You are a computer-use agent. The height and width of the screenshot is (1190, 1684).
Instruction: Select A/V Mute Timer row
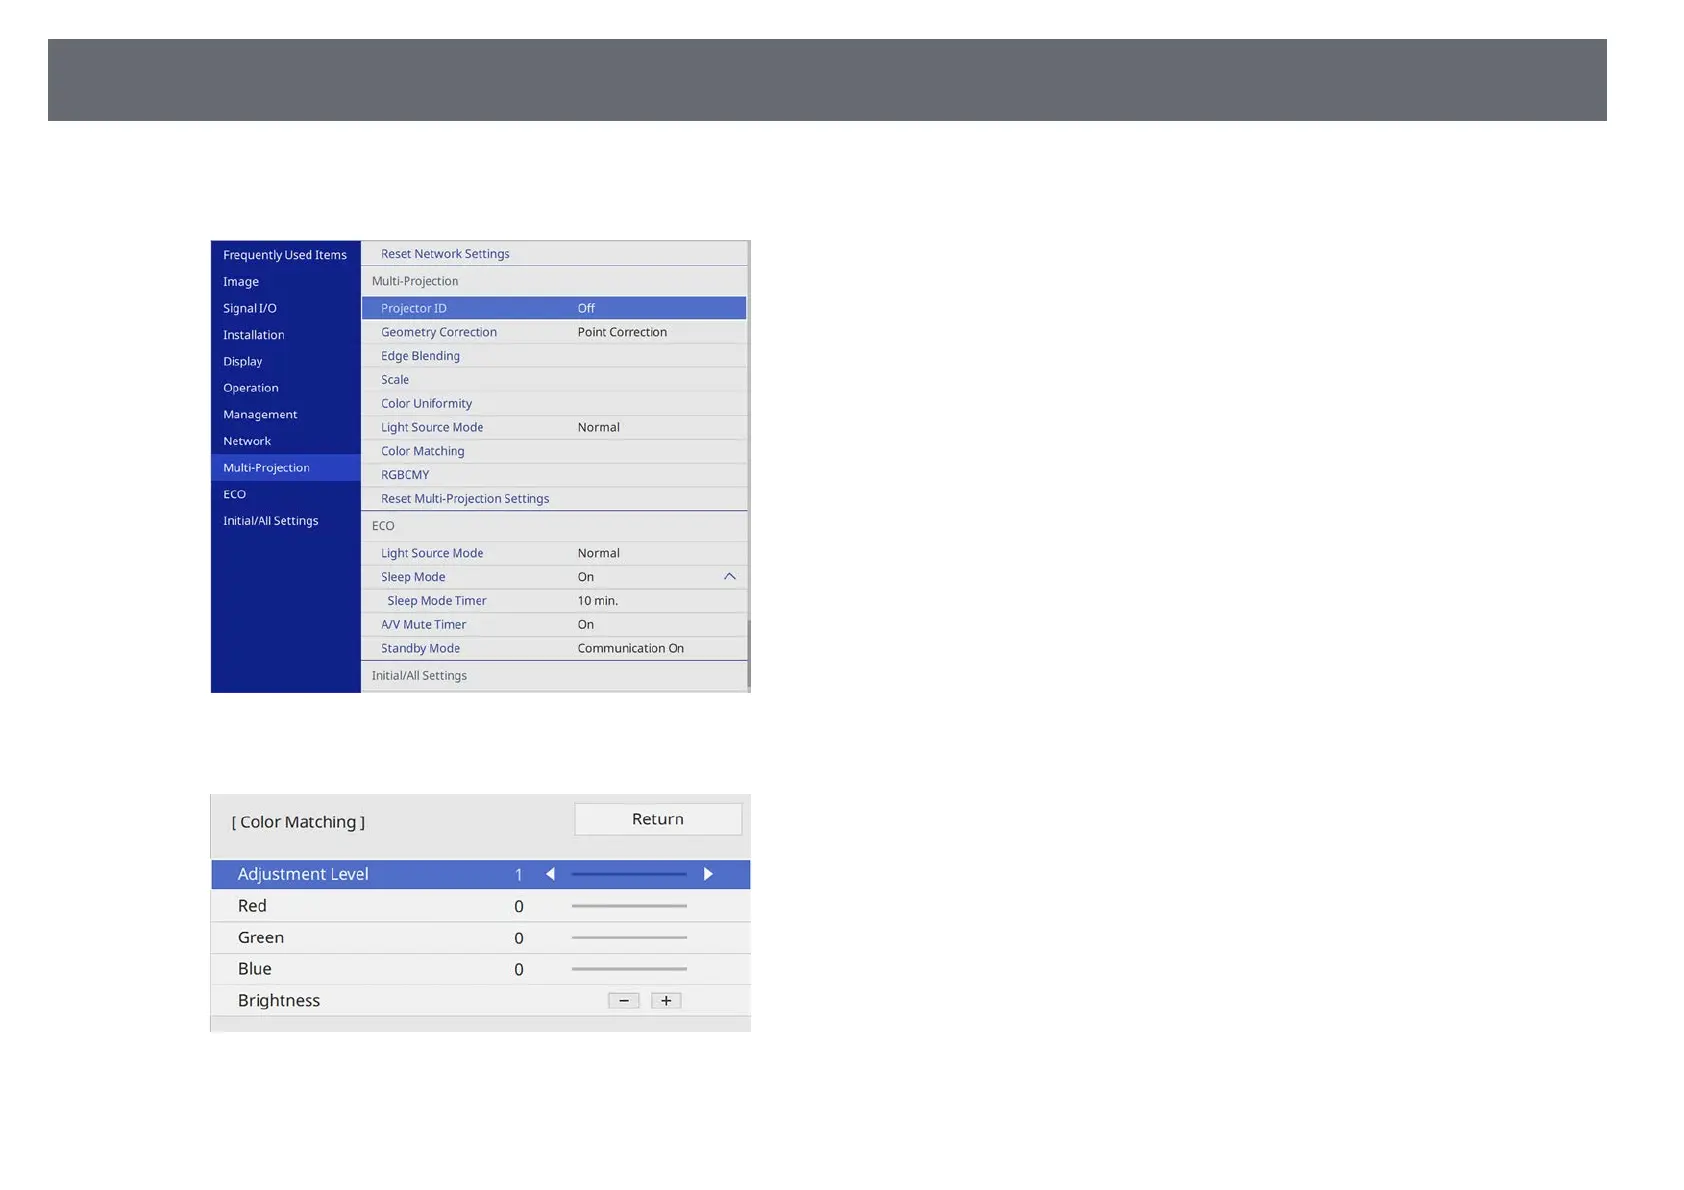554,625
